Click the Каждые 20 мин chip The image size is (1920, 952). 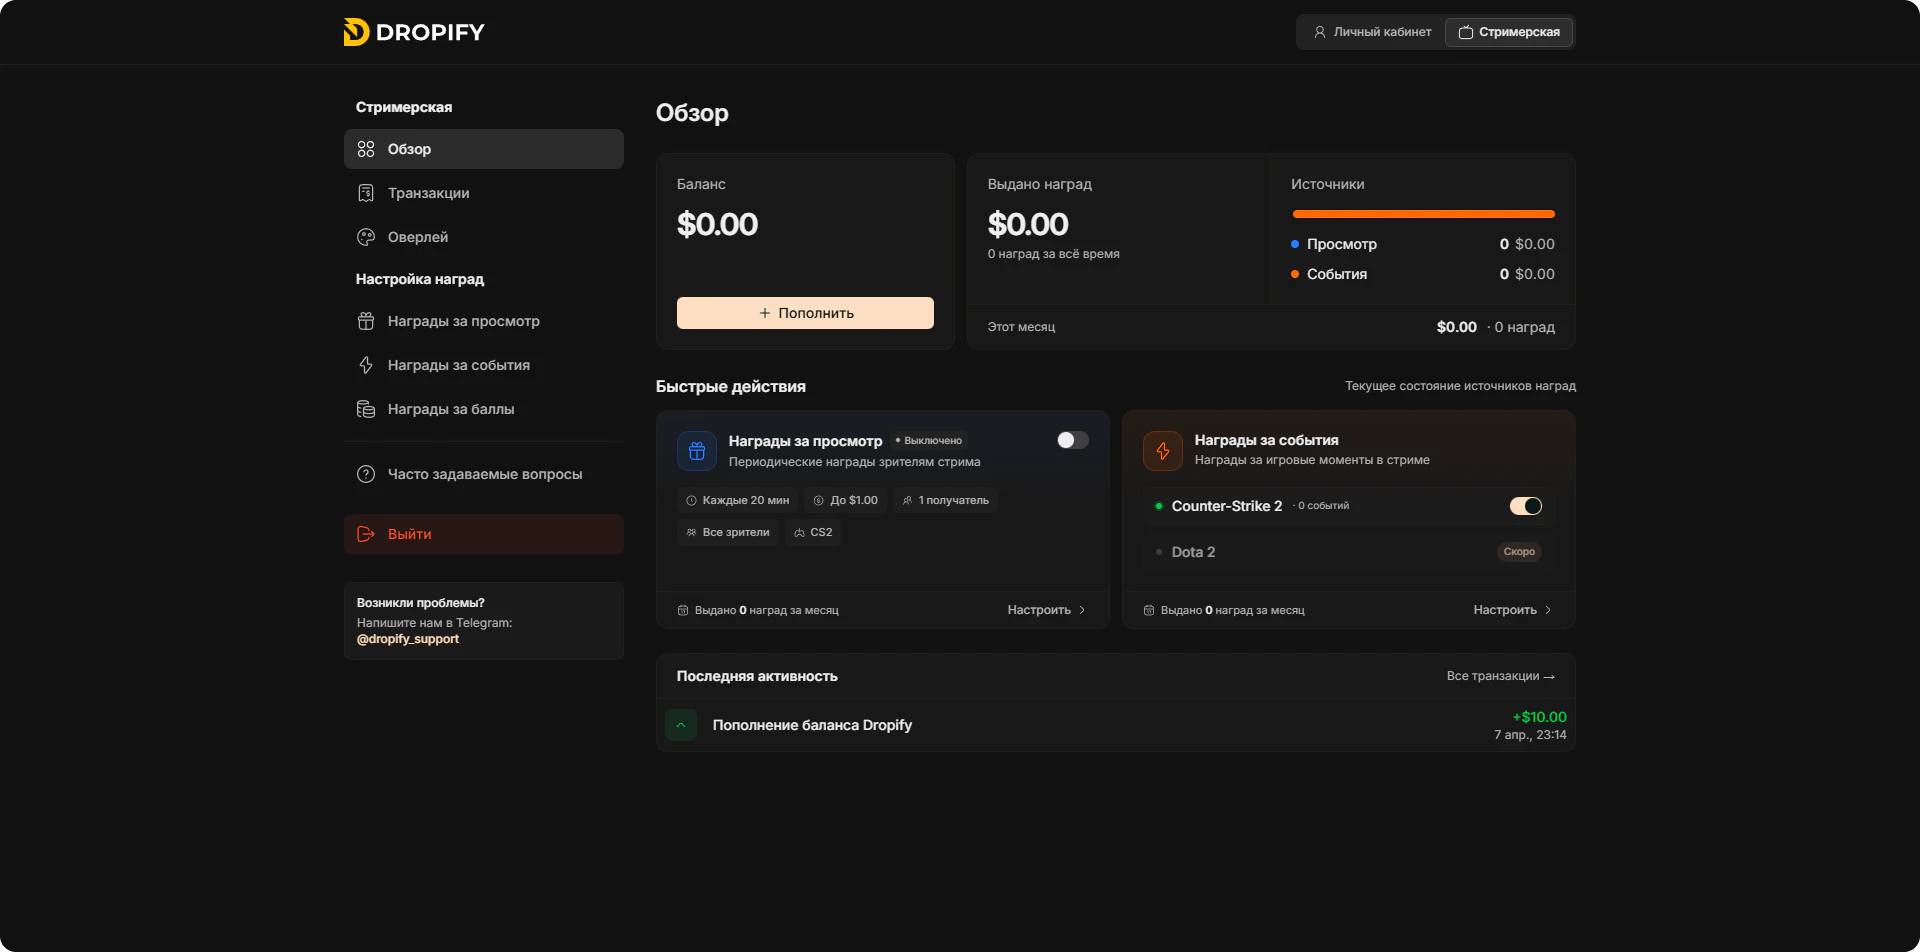point(738,500)
